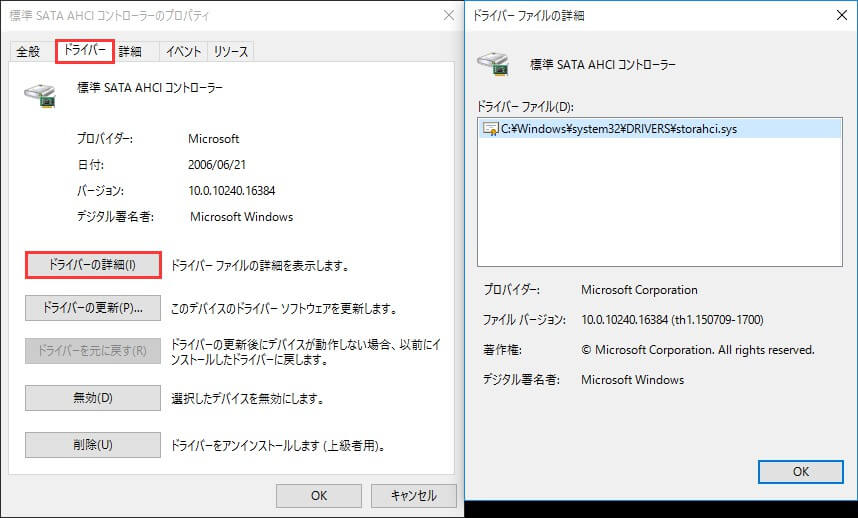The height and width of the screenshot is (518, 858).
Task: Switch to the リソース tab
Action: [230, 51]
